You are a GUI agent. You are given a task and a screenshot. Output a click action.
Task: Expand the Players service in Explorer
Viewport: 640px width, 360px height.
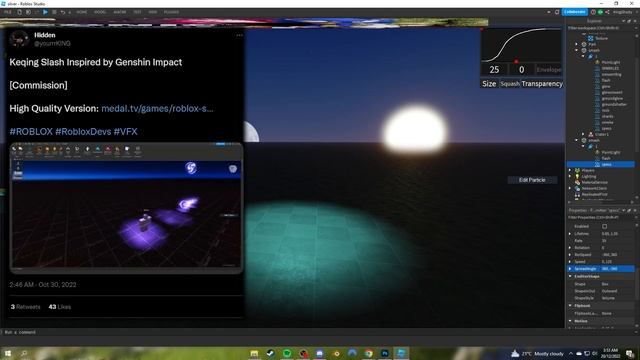(x=570, y=170)
